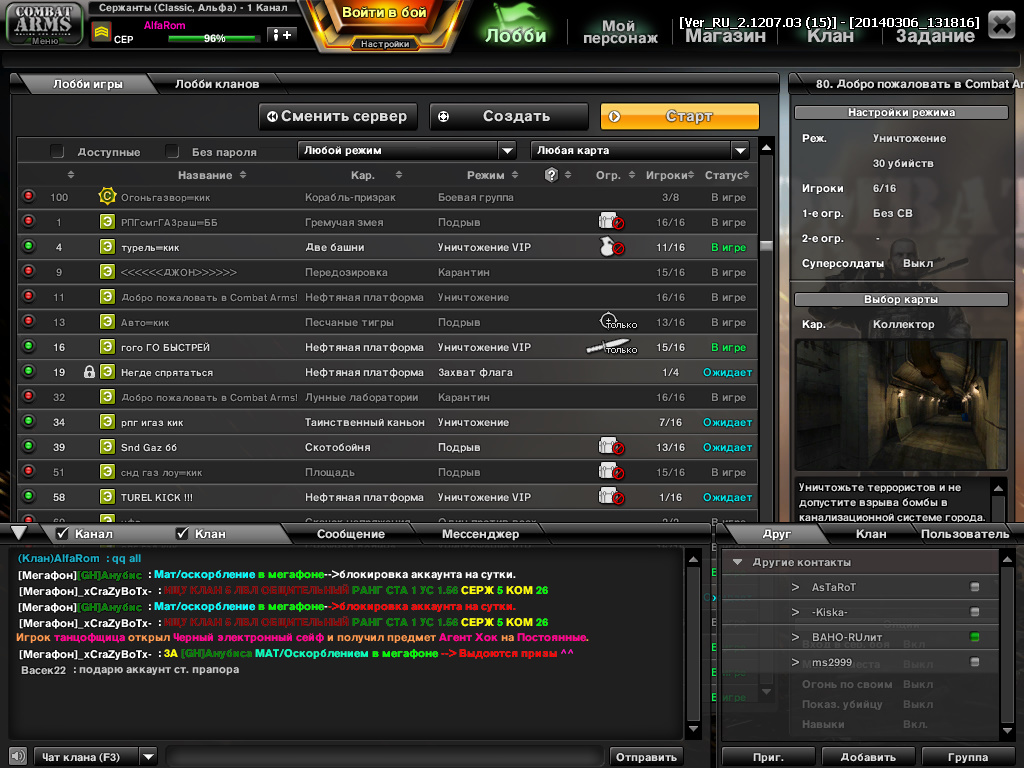The width and height of the screenshot is (1024, 768).
Task: Select room 39 Snd Gaz 66
Action: tap(387, 447)
